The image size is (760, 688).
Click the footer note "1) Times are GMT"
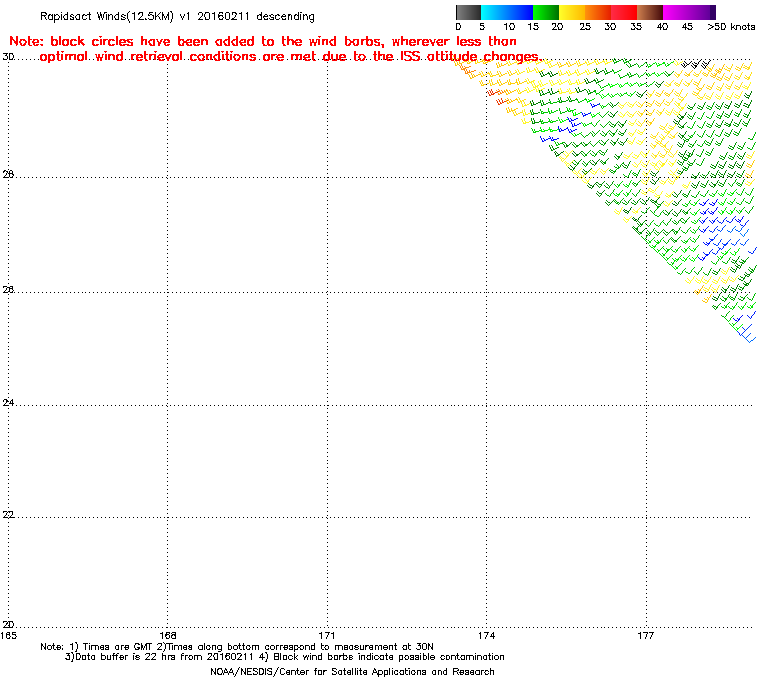(112, 647)
